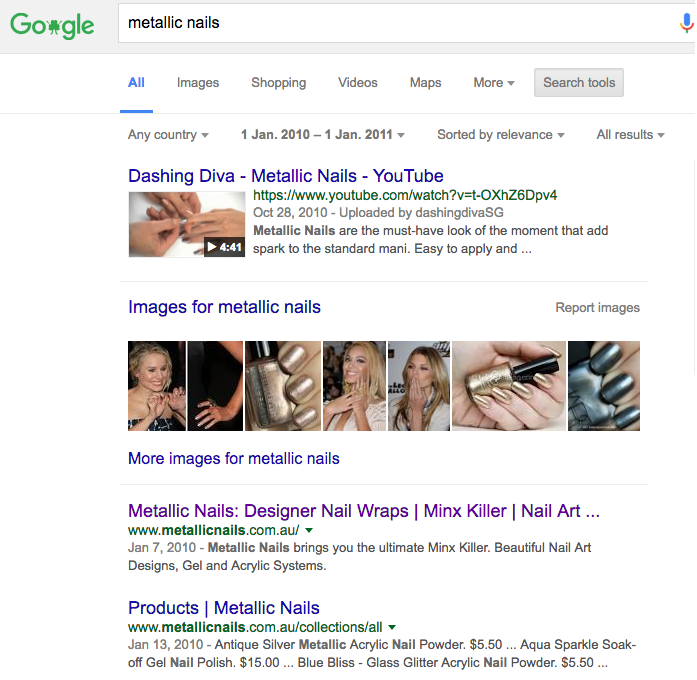Open thumbnail of hand against black dress

[x=215, y=386]
